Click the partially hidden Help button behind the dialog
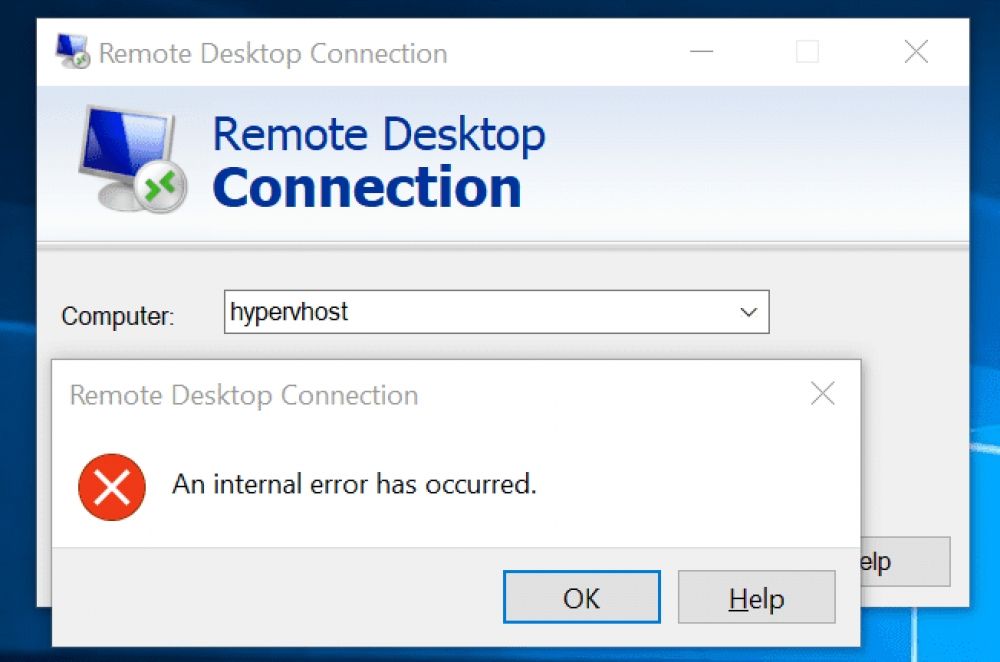This screenshot has width=1000, height=662. click(905, 561)
